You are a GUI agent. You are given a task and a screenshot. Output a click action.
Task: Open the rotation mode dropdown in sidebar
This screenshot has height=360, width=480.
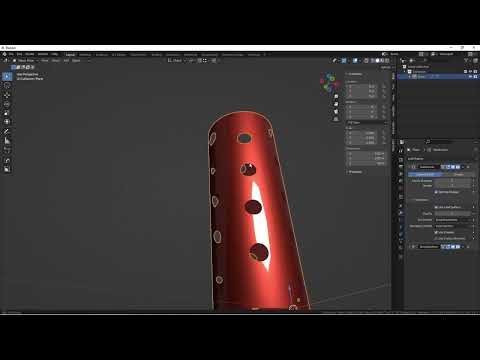click(366, 123)
